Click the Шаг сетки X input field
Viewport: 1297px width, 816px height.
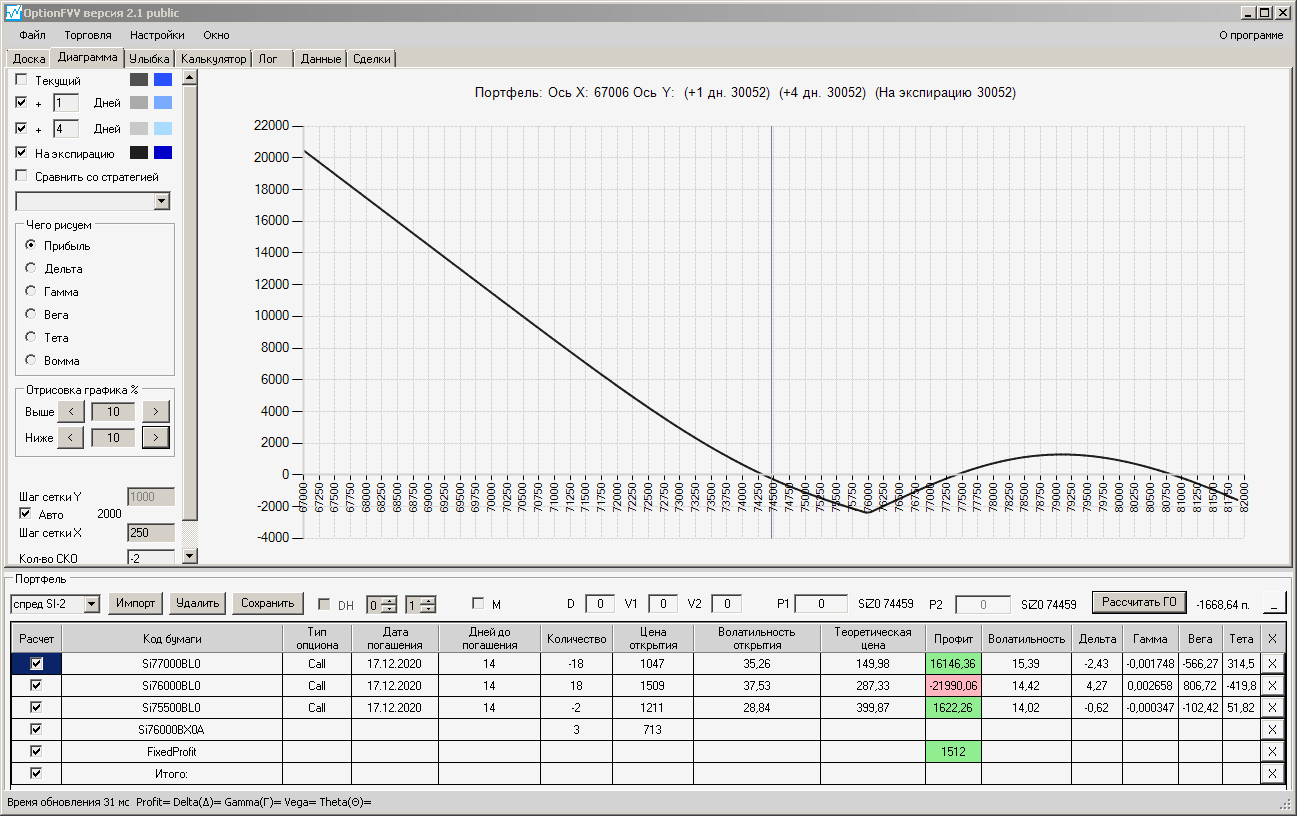pyautogui.click(x=151, y=533)
